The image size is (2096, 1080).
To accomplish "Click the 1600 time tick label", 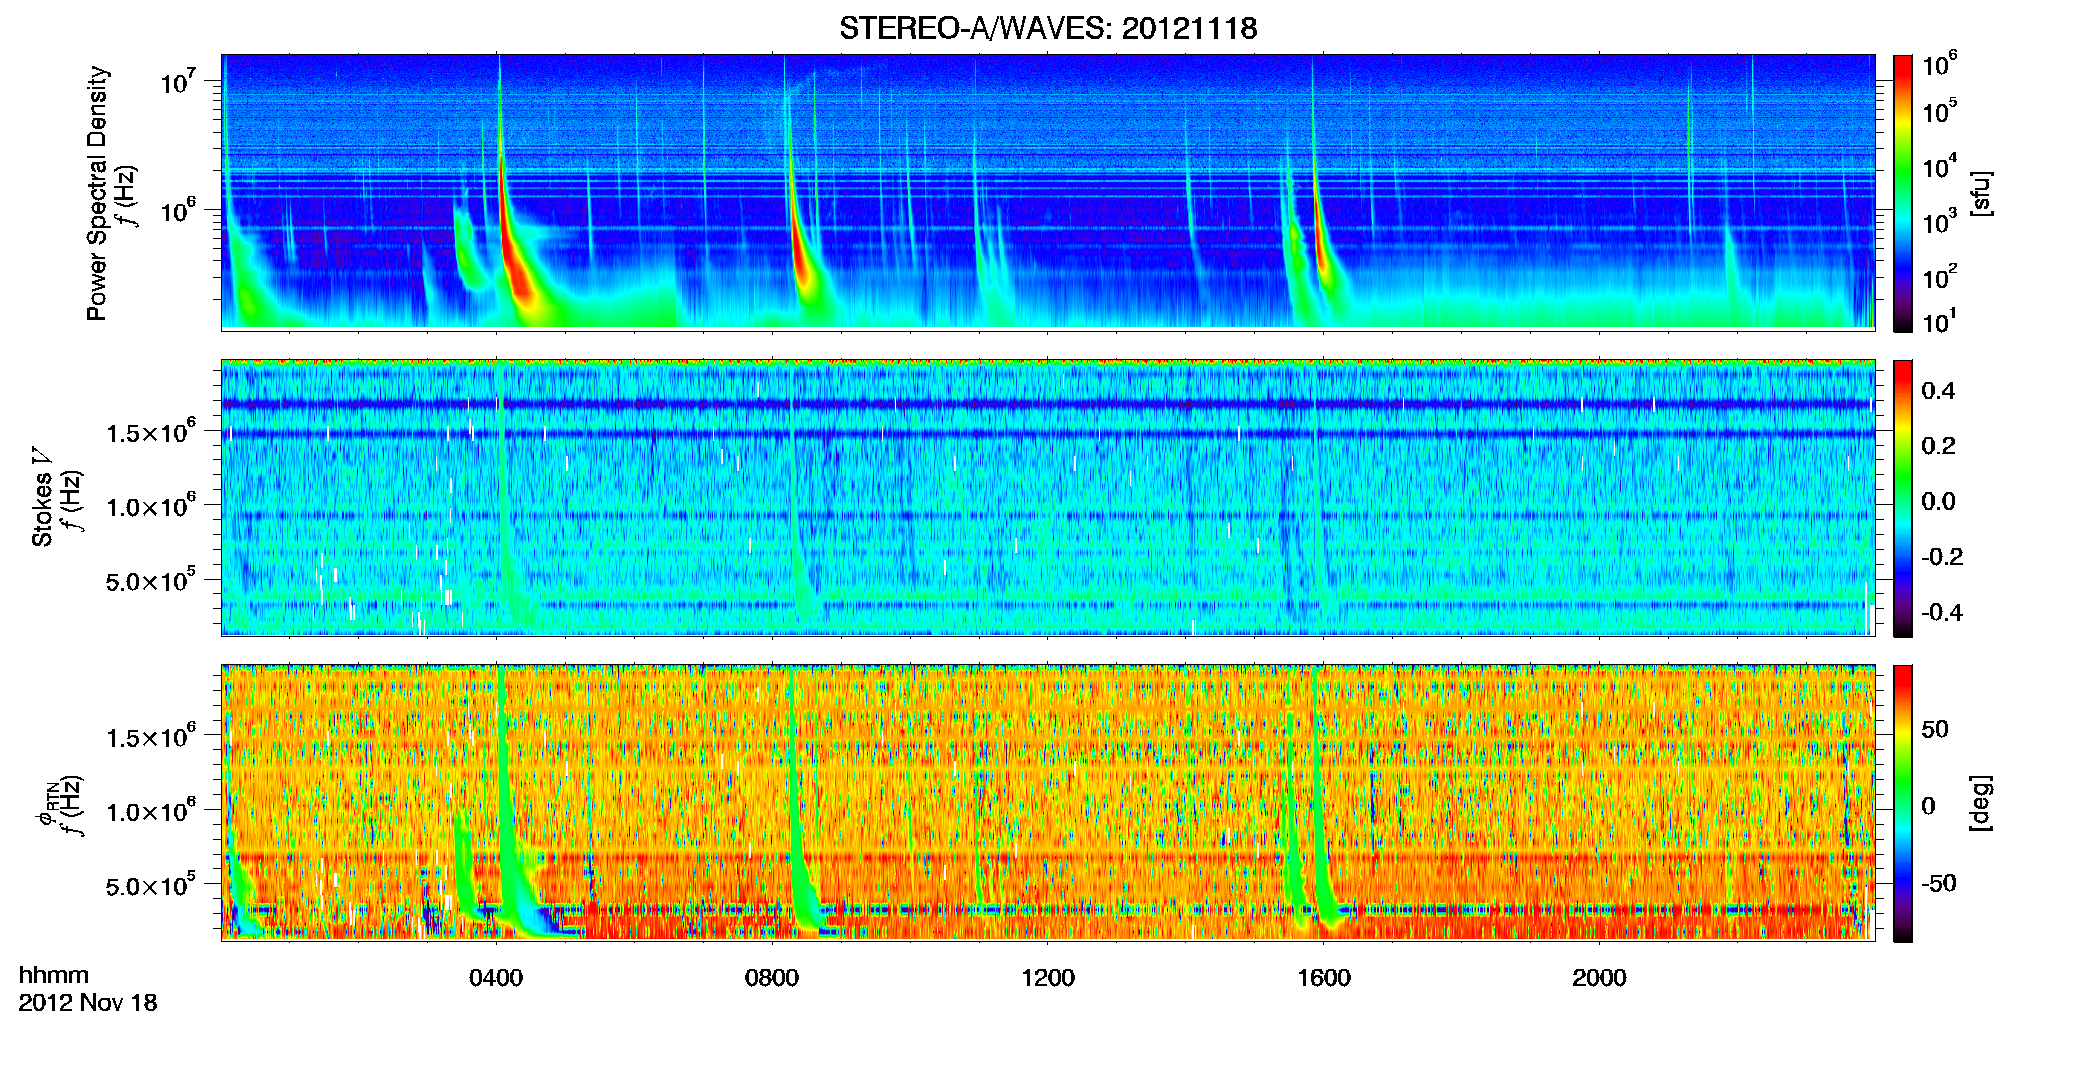I will (1324, 977).
